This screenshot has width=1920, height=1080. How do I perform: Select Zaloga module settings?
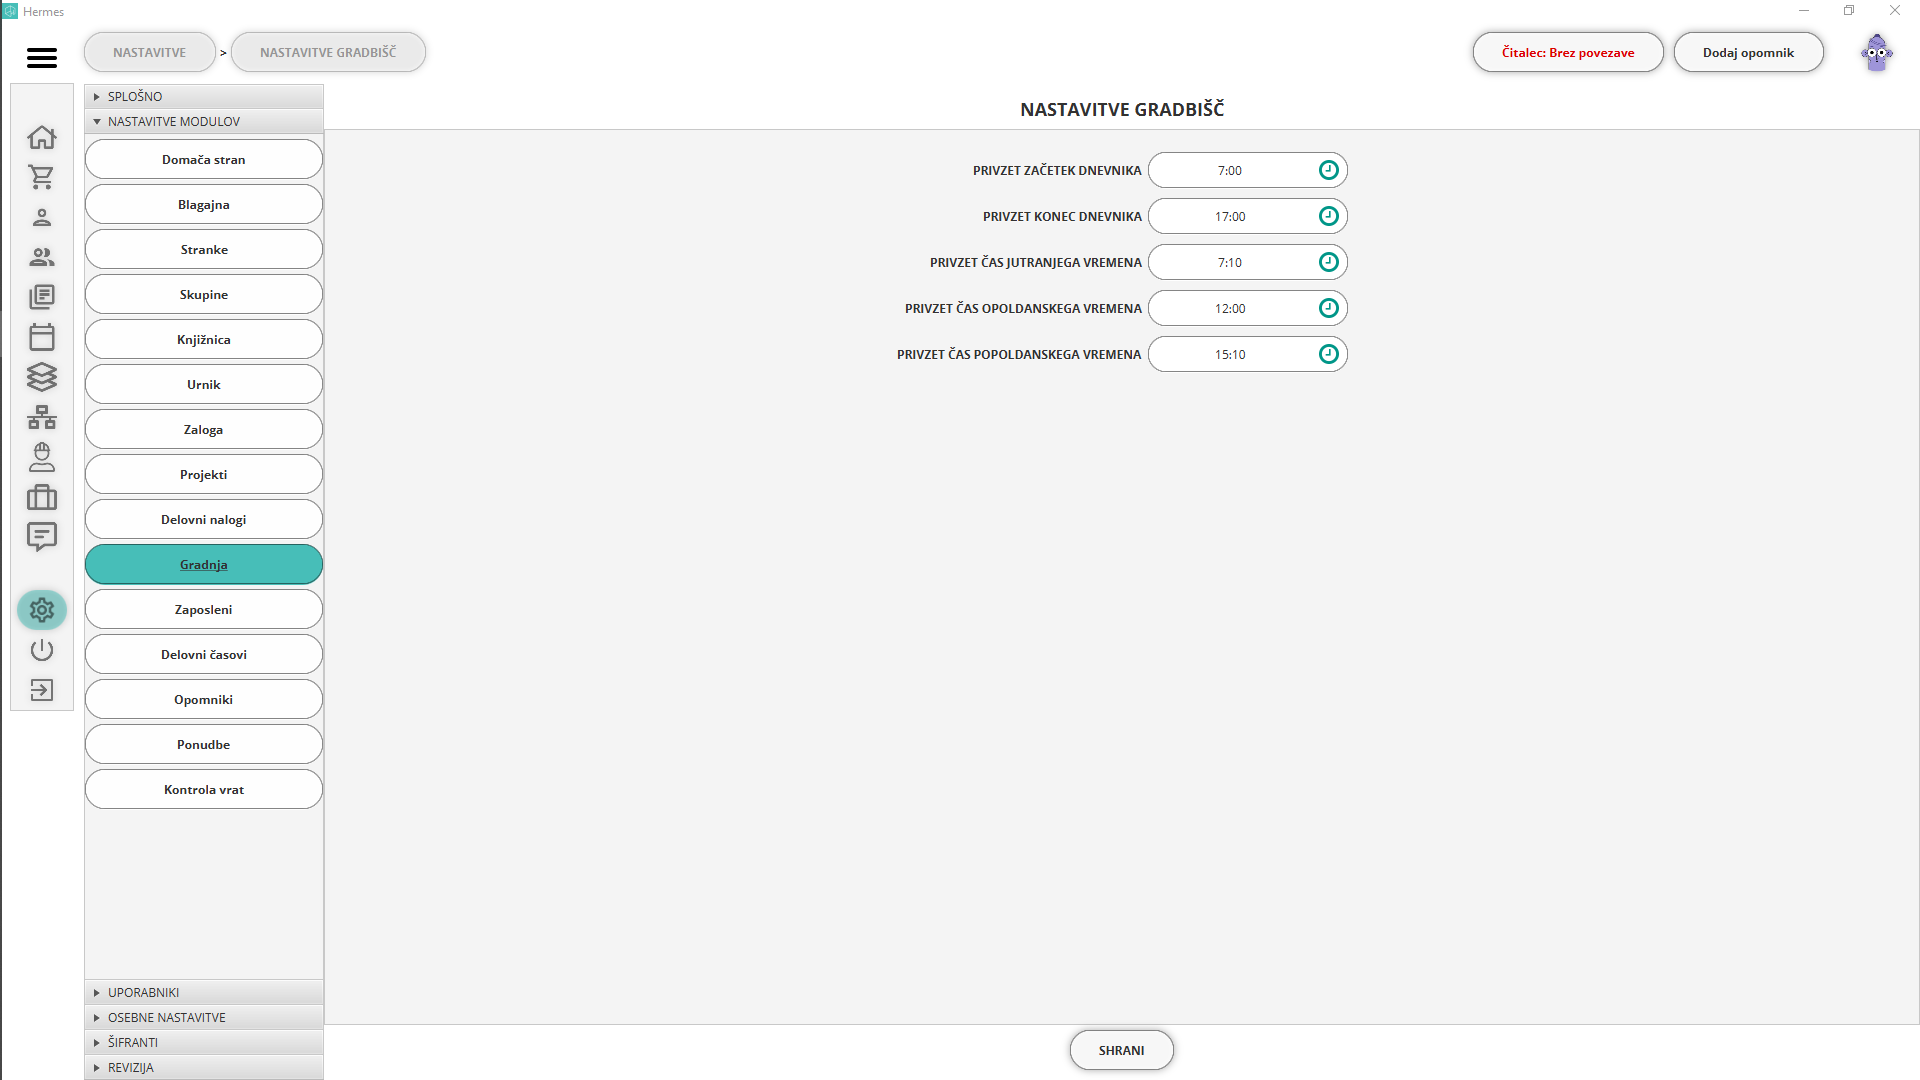click(x=204, y=429)
